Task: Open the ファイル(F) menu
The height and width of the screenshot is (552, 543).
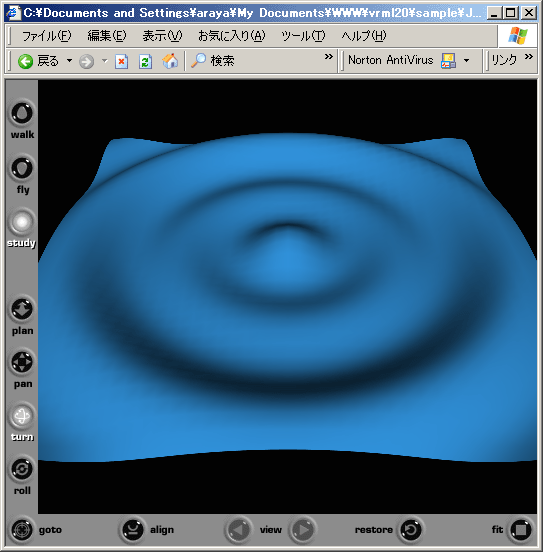Action: [x=46, y=36]
